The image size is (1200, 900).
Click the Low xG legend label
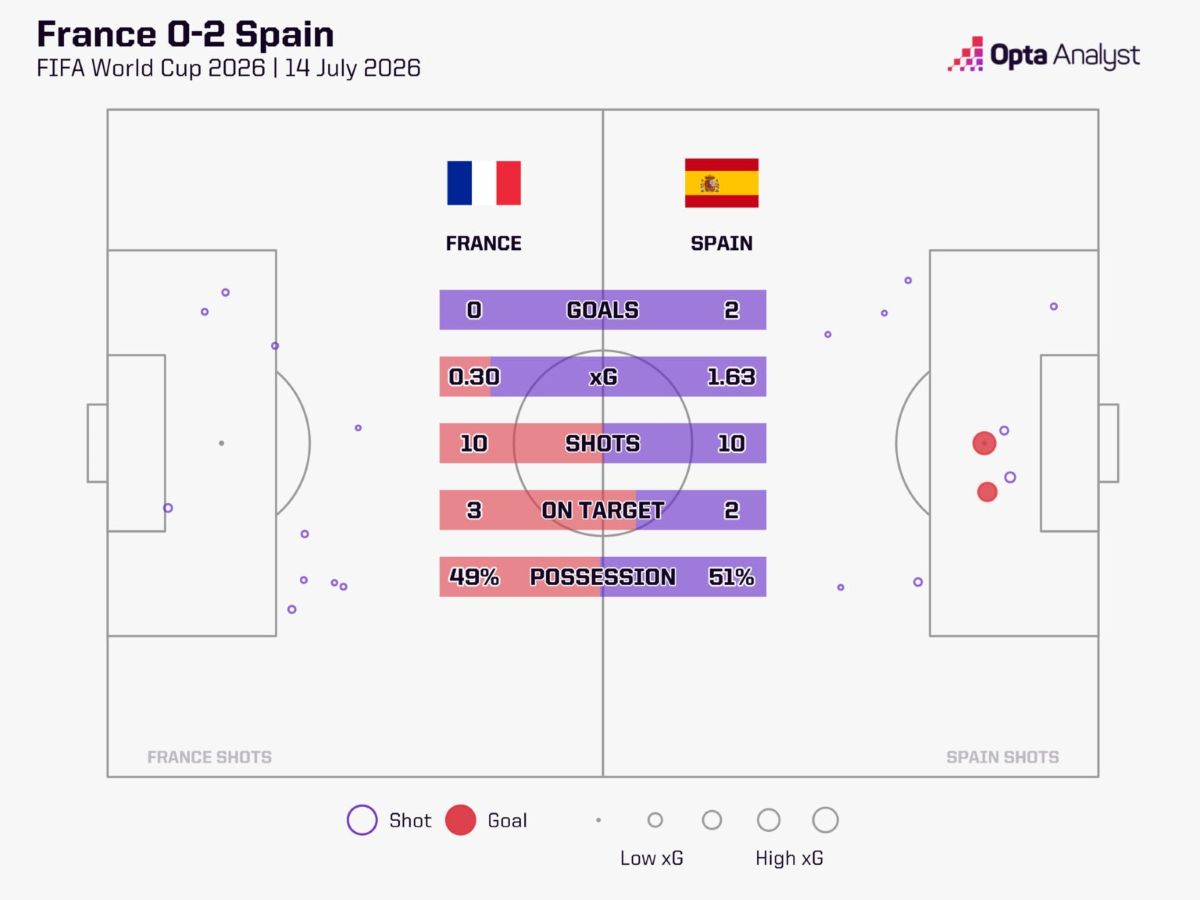[x=652, y=858]
